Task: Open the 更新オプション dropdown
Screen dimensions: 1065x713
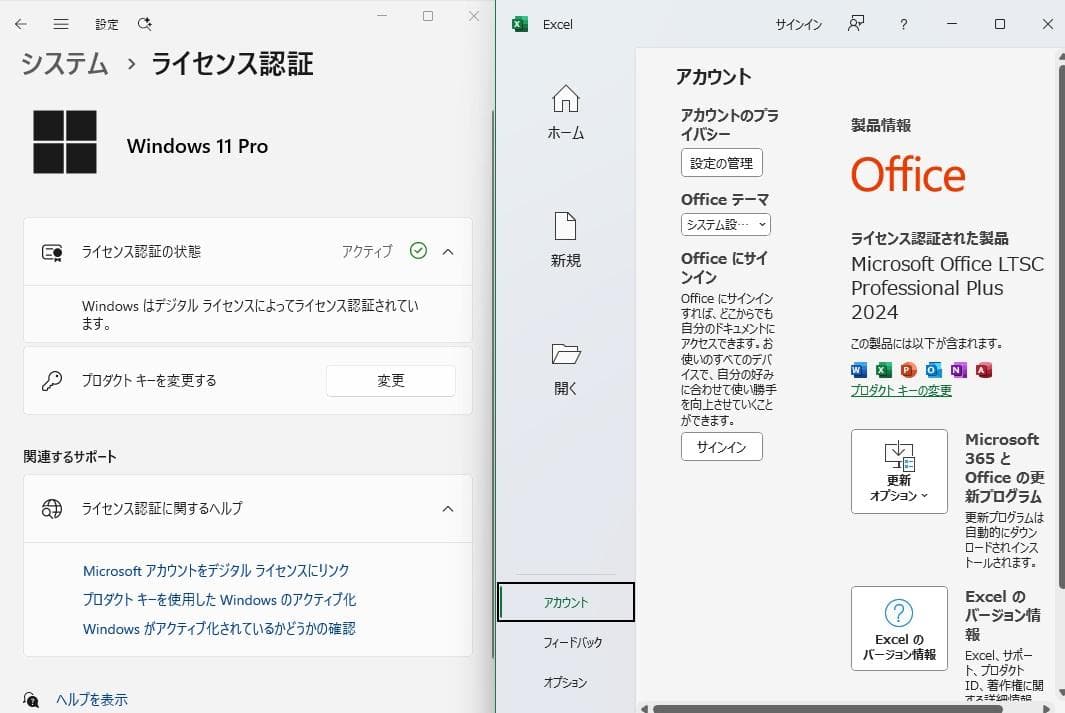Action: coord(898,470)
